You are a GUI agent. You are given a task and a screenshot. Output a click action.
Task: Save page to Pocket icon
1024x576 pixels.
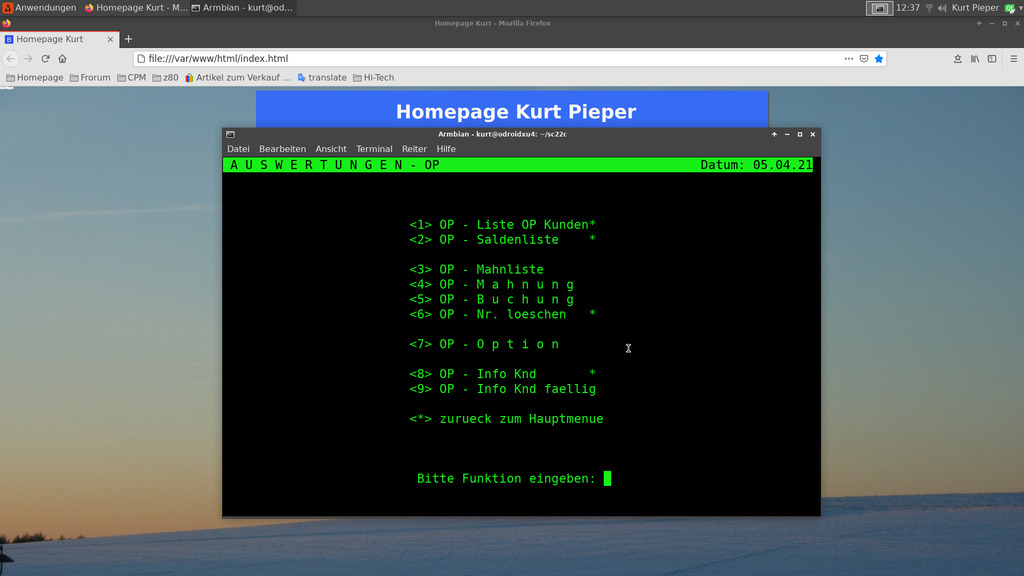click(864, 59)
